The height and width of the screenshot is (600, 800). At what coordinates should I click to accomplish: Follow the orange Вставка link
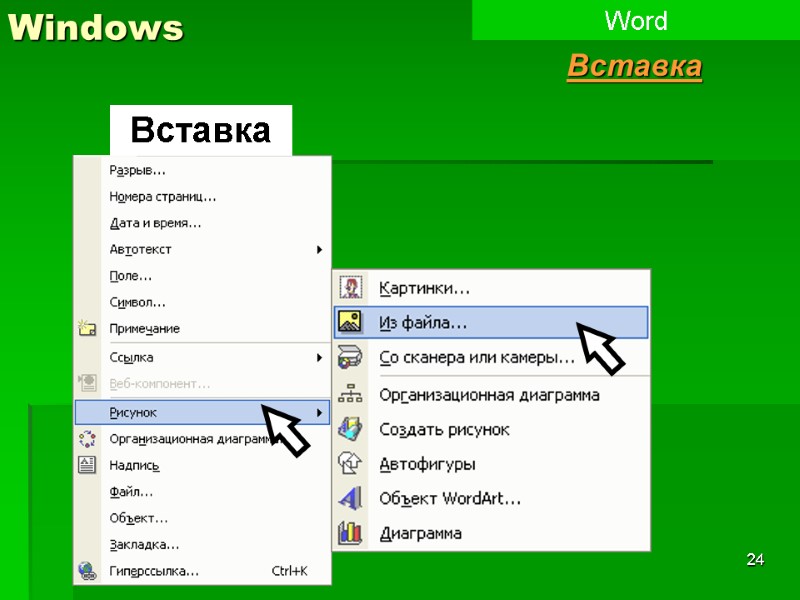pyautogui.click(x=635, y=66)
